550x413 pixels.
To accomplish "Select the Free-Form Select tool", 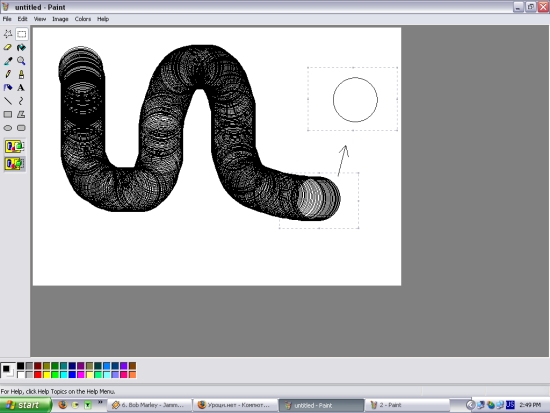I will pyautogui.click(x=8, y=34).
